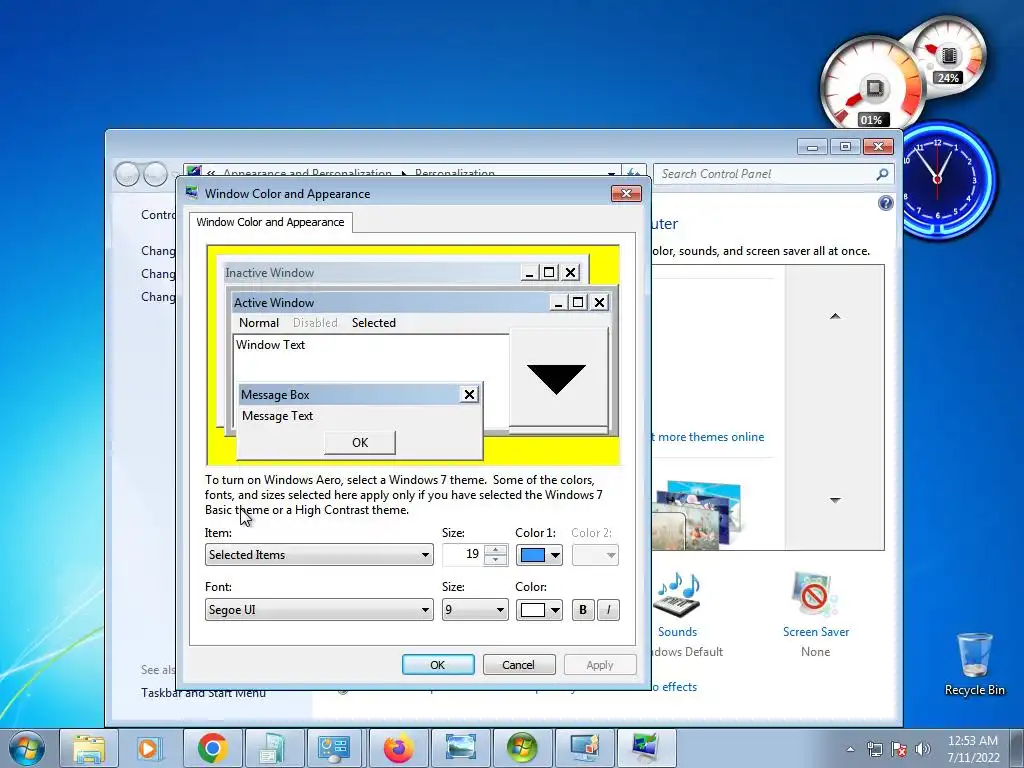Click Inactive Window title bar in preview
Viewport: 1024px width, 768px height.
click(x=372, y=273)
